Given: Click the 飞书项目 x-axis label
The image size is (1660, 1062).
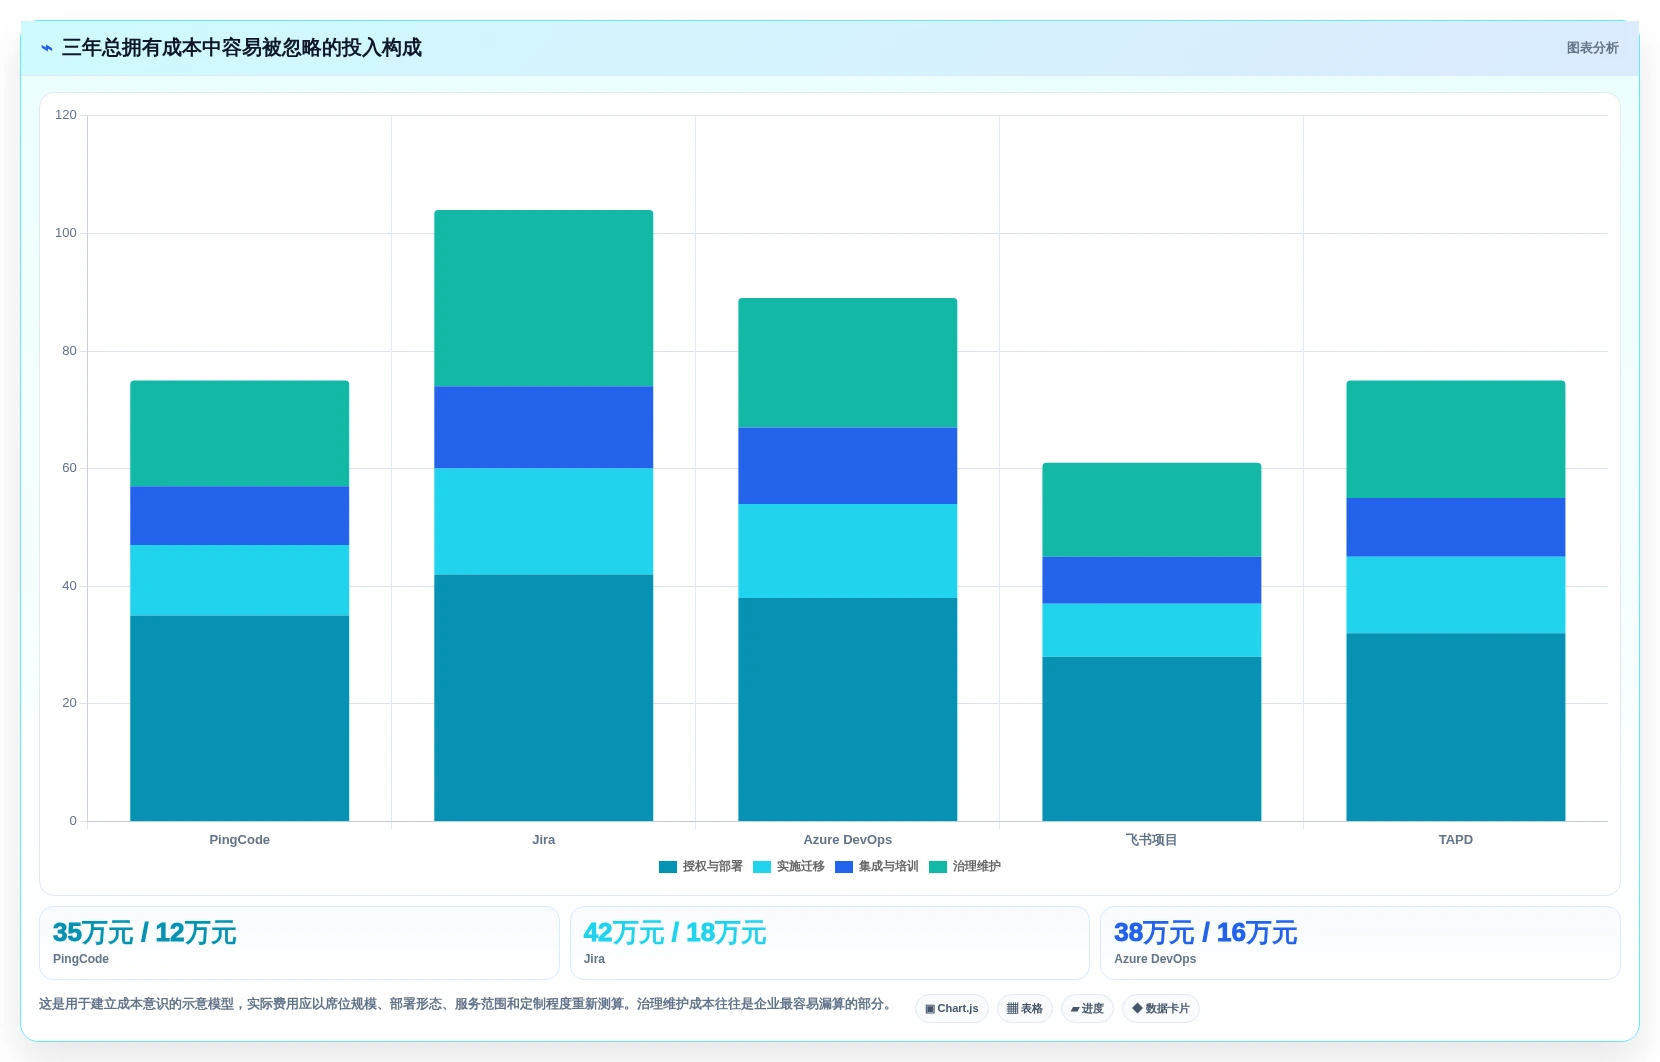Looking at the screenshot, I should (x=1152, y=840).
